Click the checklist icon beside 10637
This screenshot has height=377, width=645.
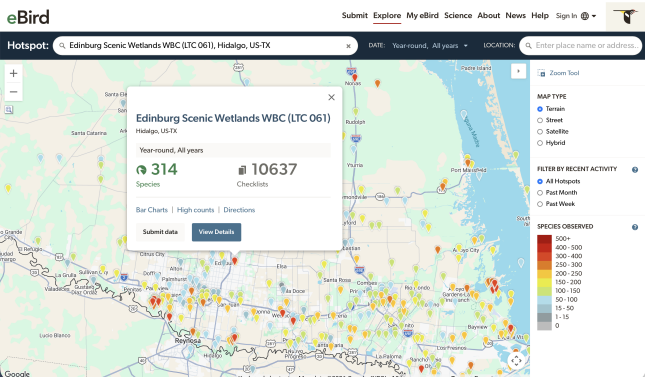242,170
